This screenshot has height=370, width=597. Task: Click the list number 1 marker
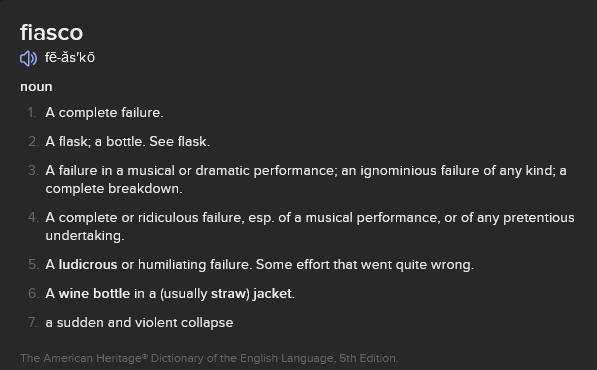coord(32,113)
